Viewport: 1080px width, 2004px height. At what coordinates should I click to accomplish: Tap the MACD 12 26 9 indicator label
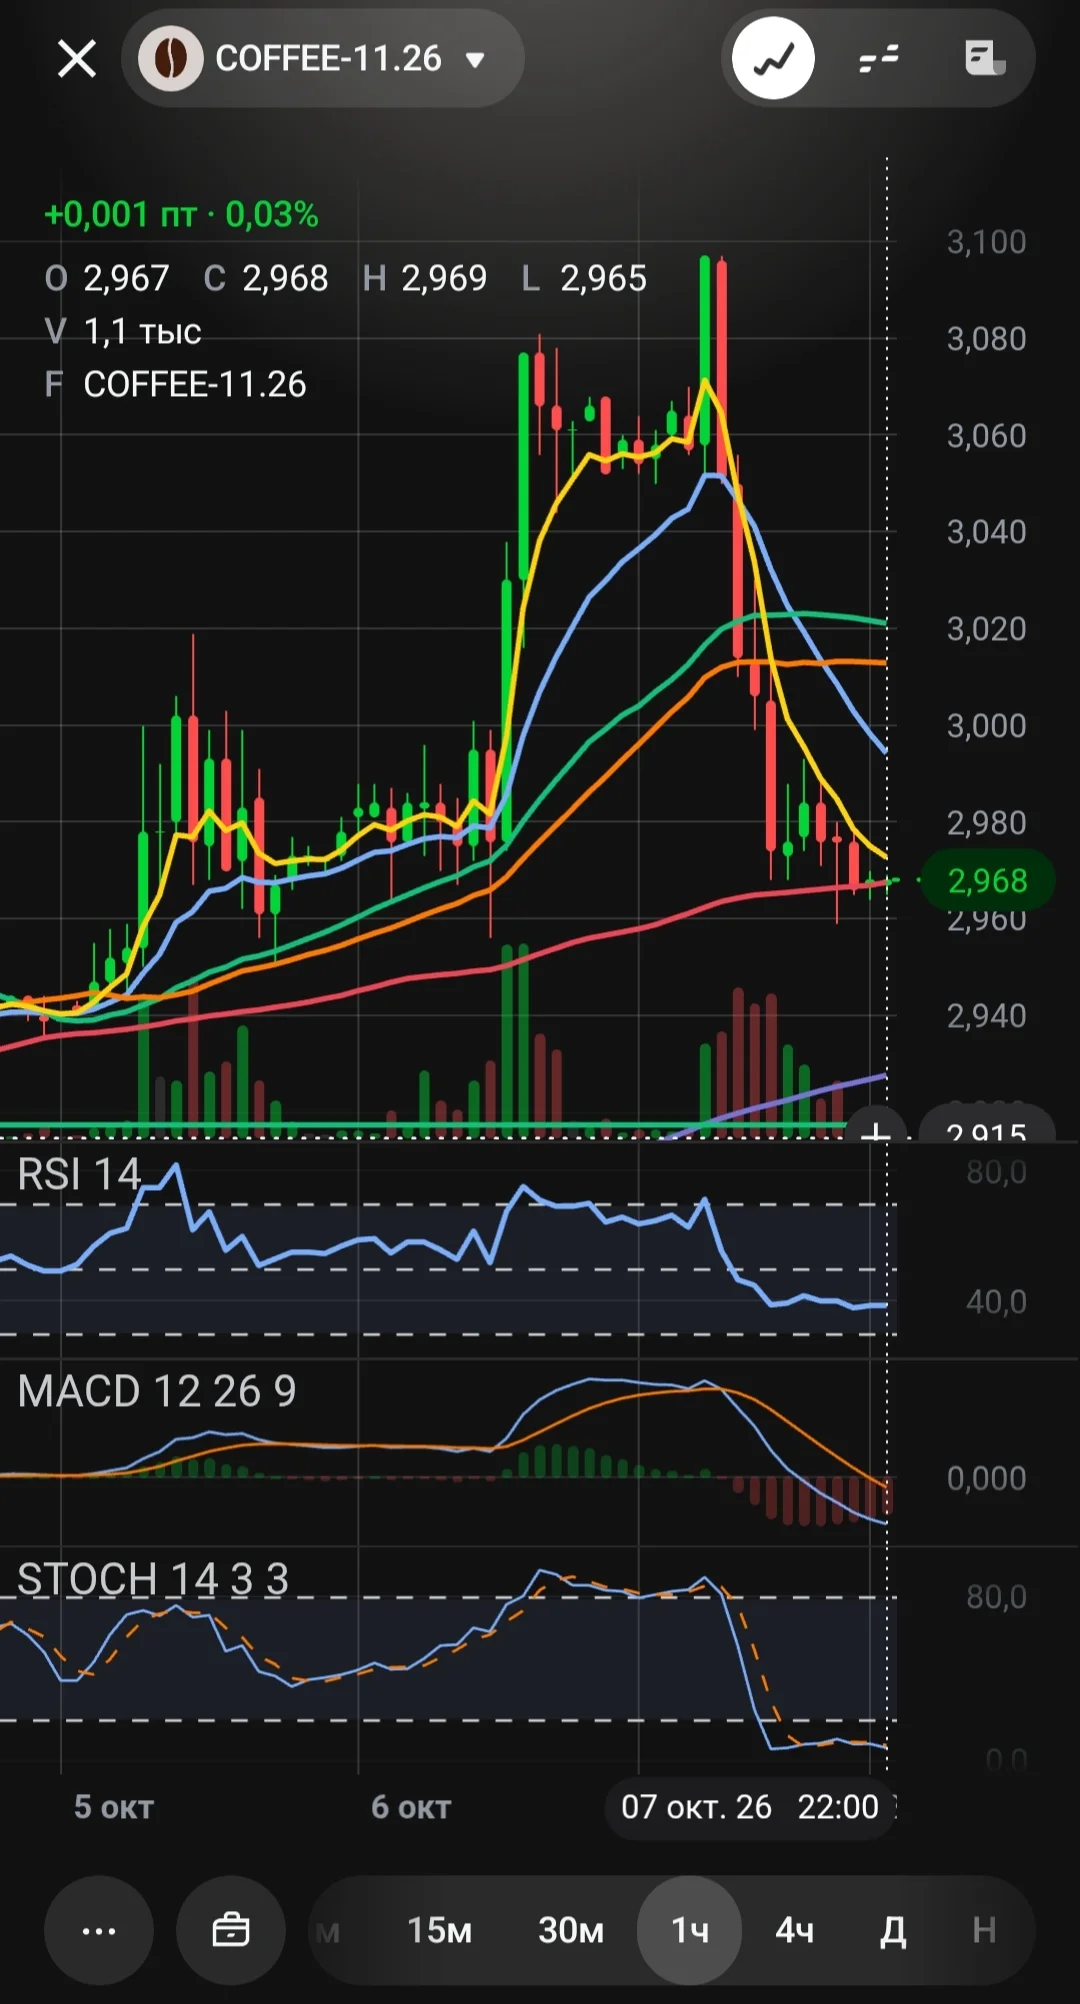tap(157, 1391)
